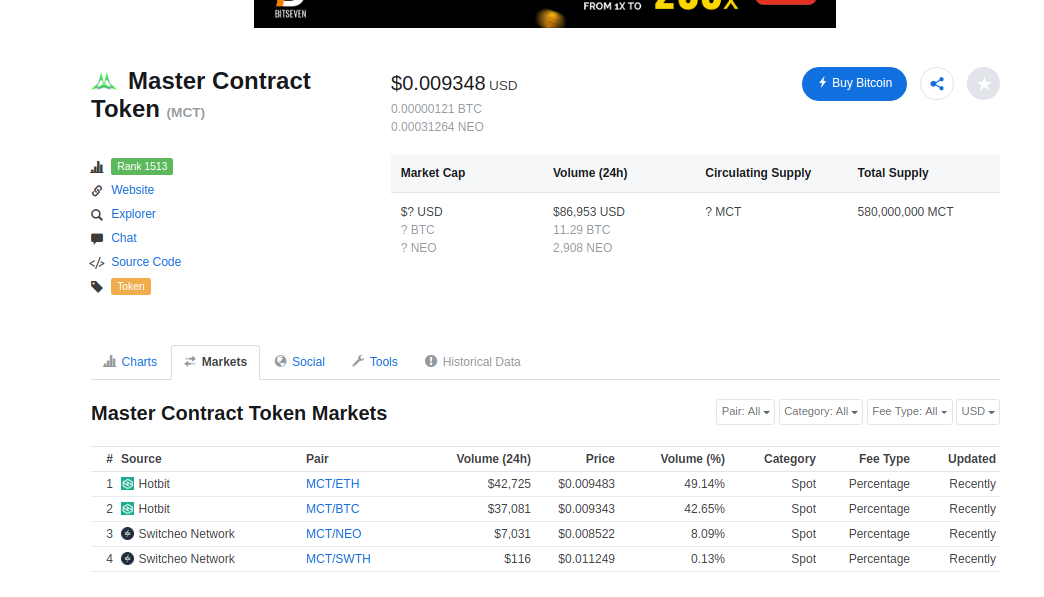Click the Token tag badge
Image resolution: width=1044 pixels, height=597 pixels.
(130, 286)
